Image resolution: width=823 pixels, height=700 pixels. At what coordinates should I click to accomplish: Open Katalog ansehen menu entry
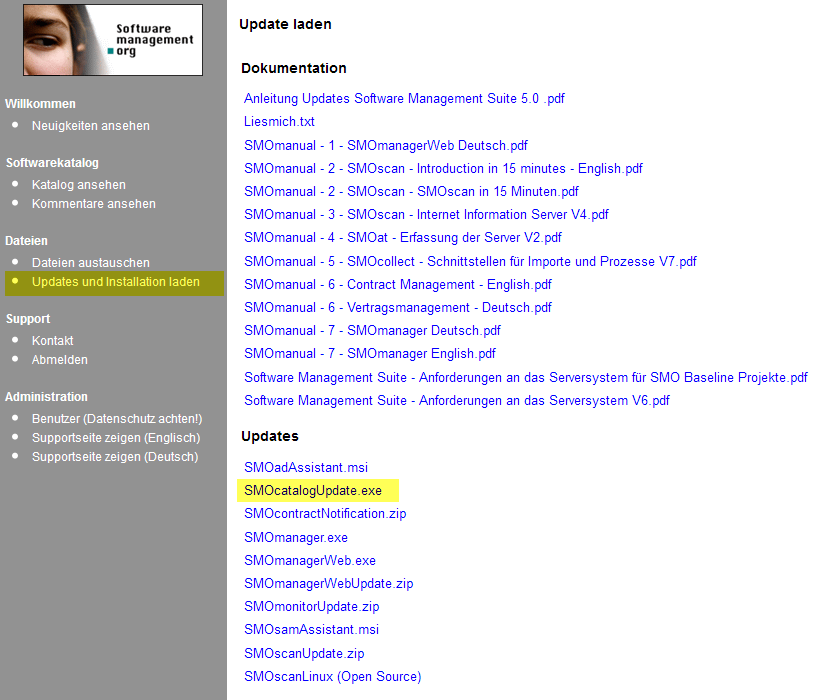tap(78, 185)
